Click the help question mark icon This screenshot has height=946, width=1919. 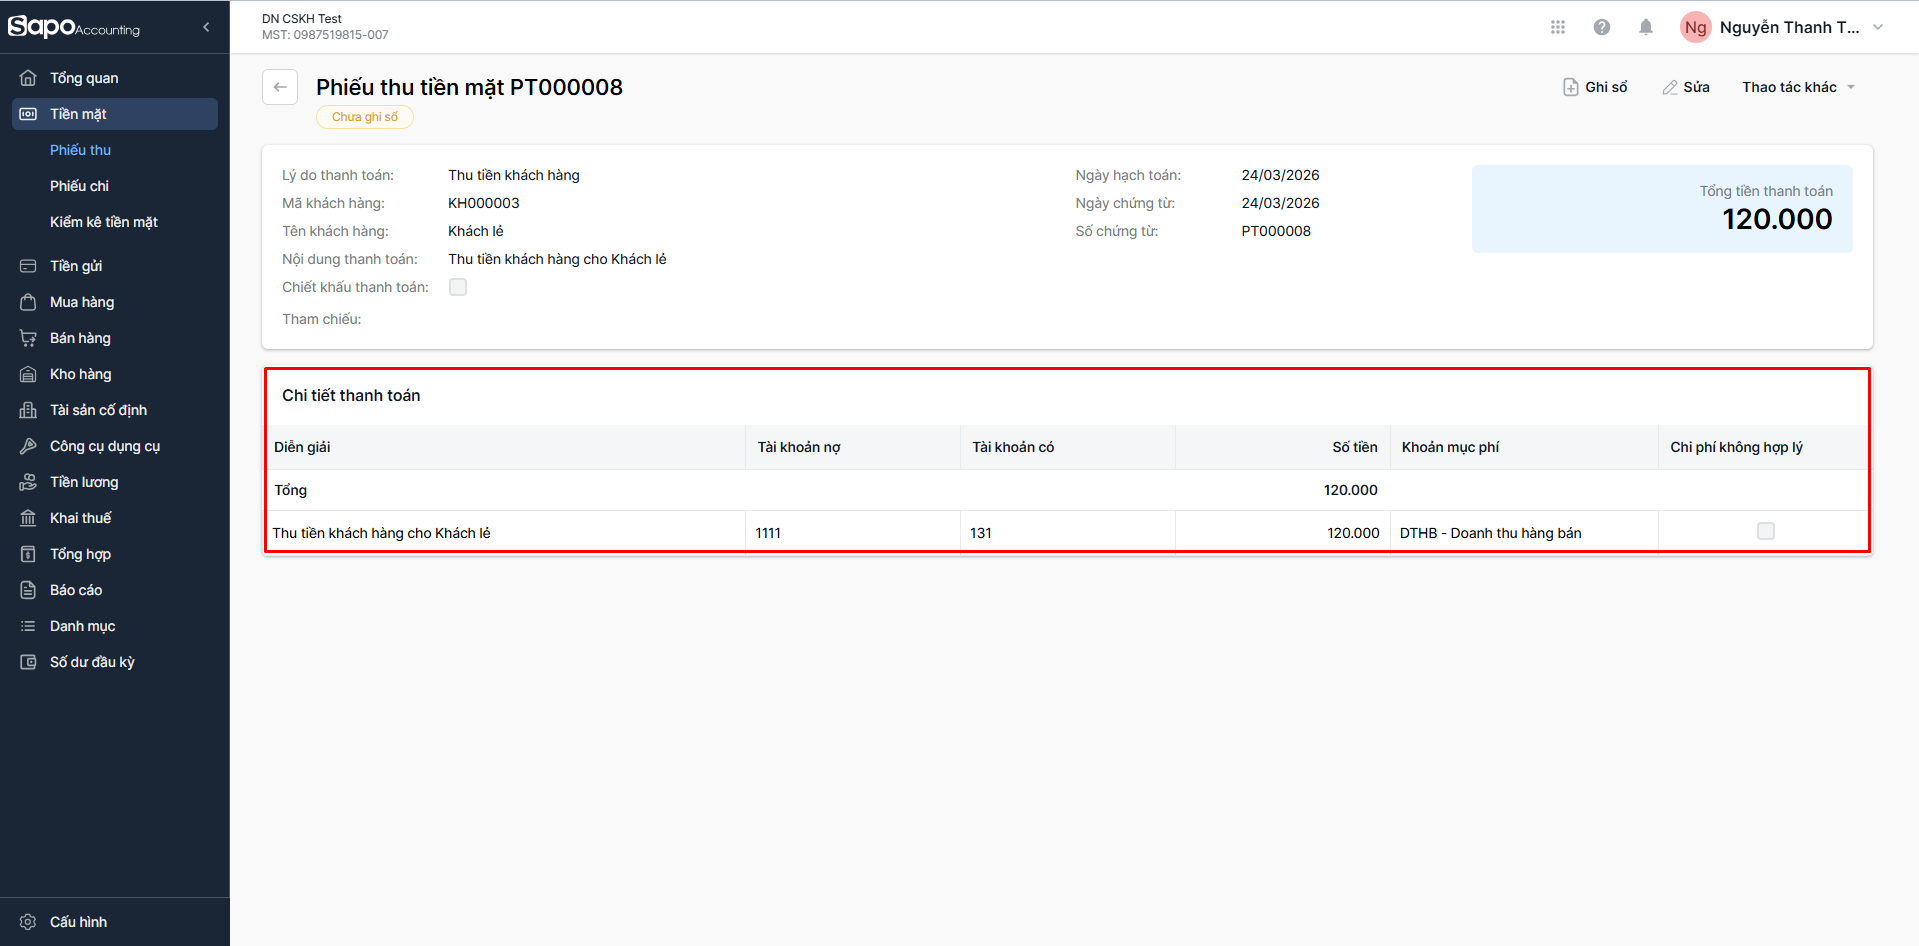coord(1601,27)
